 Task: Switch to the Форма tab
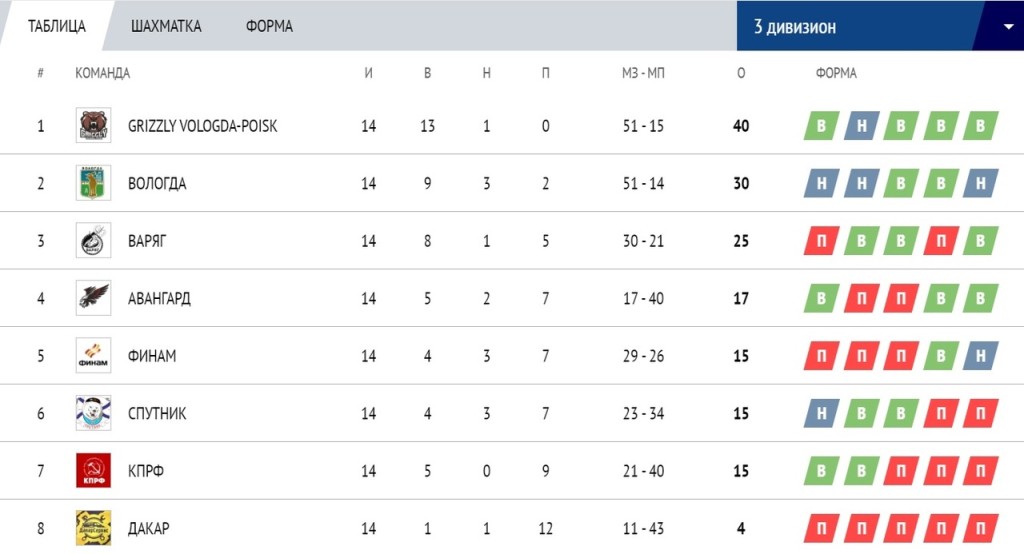click(x=269, y=26)
